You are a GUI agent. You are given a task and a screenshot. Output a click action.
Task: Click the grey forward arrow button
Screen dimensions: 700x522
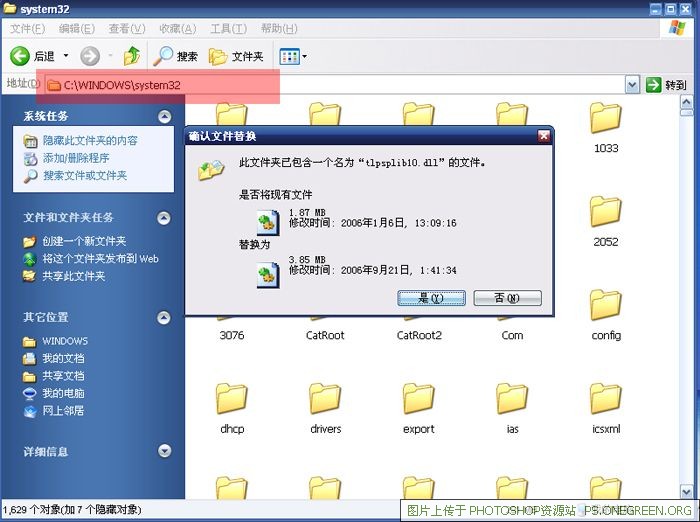[x=90, y=56]
